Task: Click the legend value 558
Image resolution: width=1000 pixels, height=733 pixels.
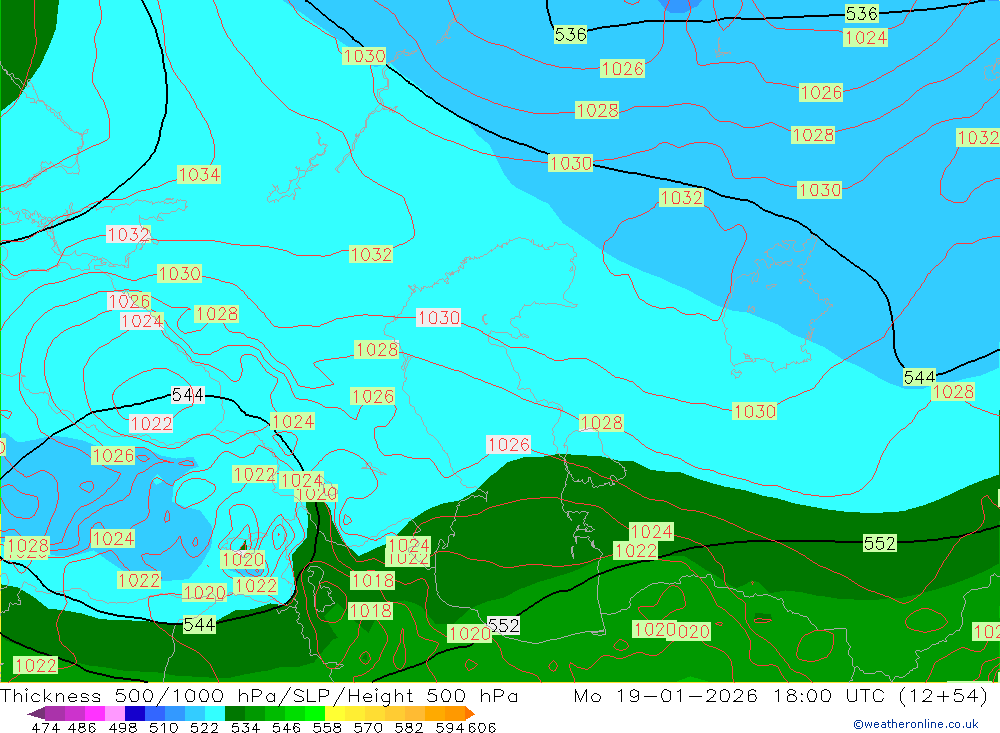Action: pos(327,727)
